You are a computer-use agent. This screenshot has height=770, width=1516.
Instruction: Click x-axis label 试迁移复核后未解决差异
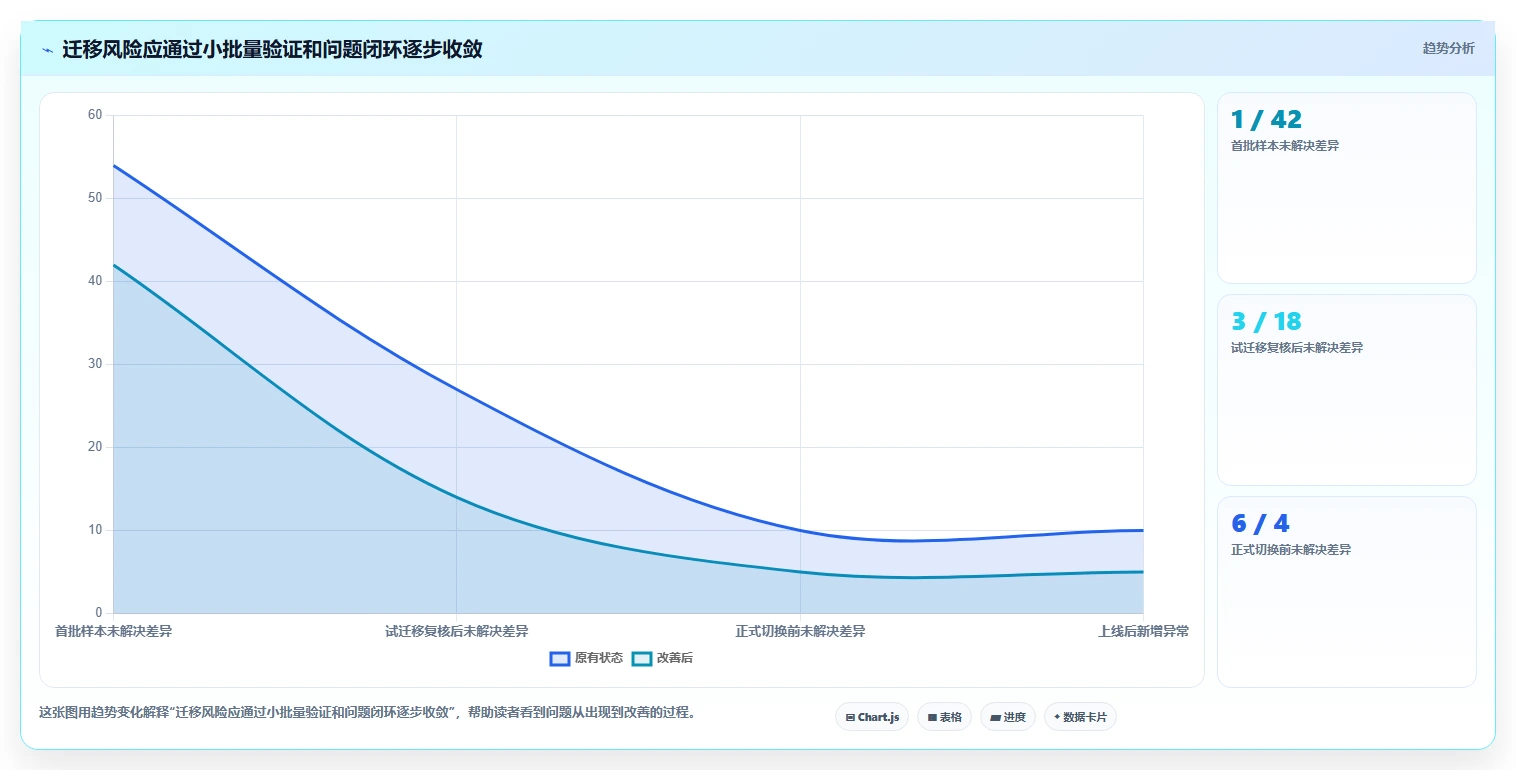click(456, 631)
